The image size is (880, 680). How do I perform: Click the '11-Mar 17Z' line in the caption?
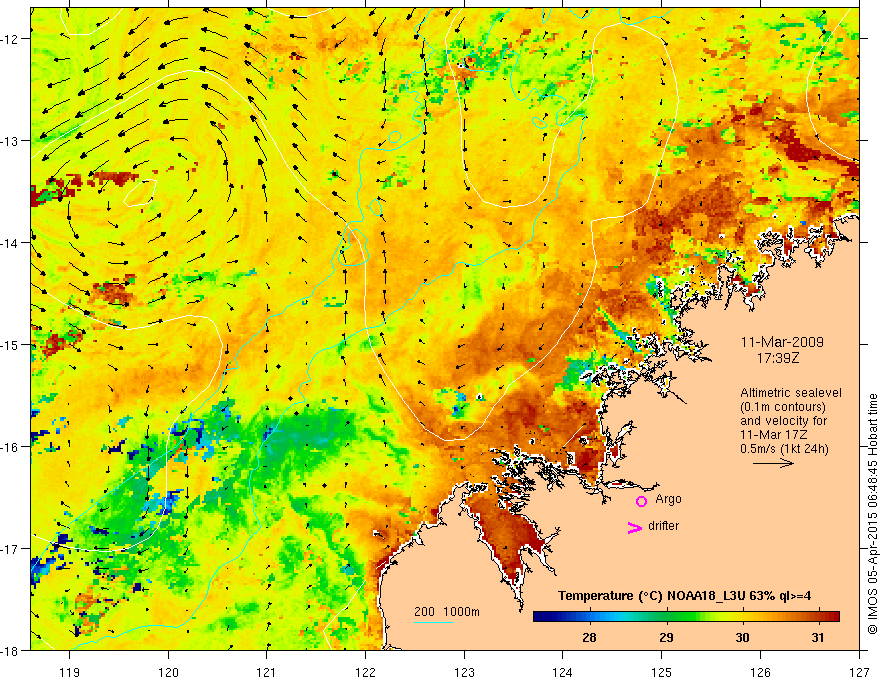tap(771, 435)
